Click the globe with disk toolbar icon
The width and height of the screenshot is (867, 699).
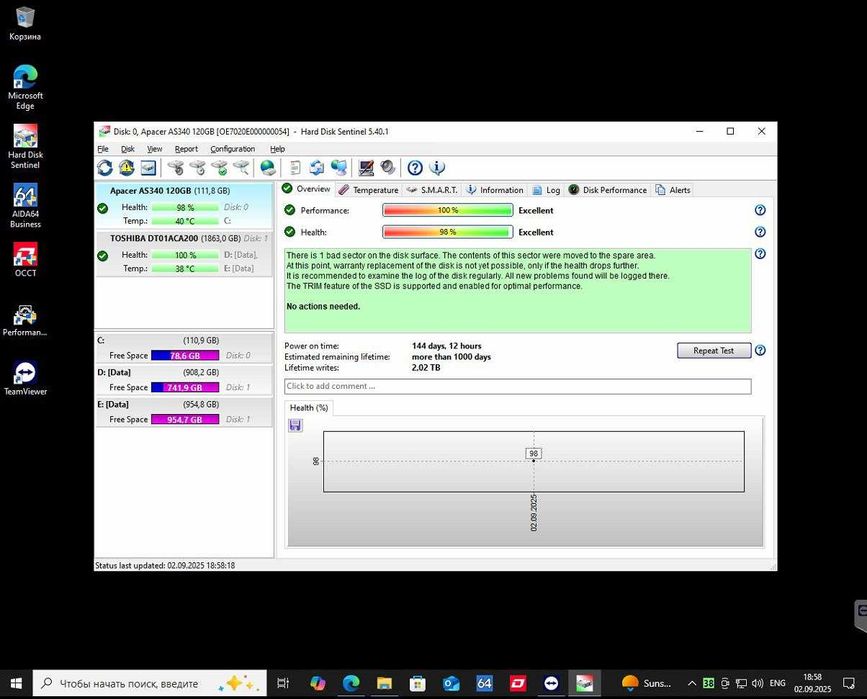click(268, 168)
